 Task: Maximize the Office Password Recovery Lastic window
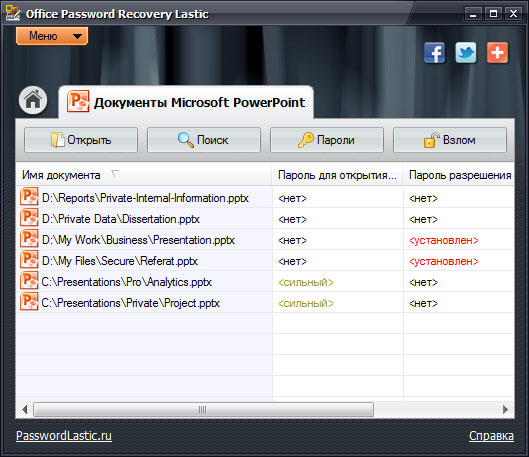tap(493, 14)
